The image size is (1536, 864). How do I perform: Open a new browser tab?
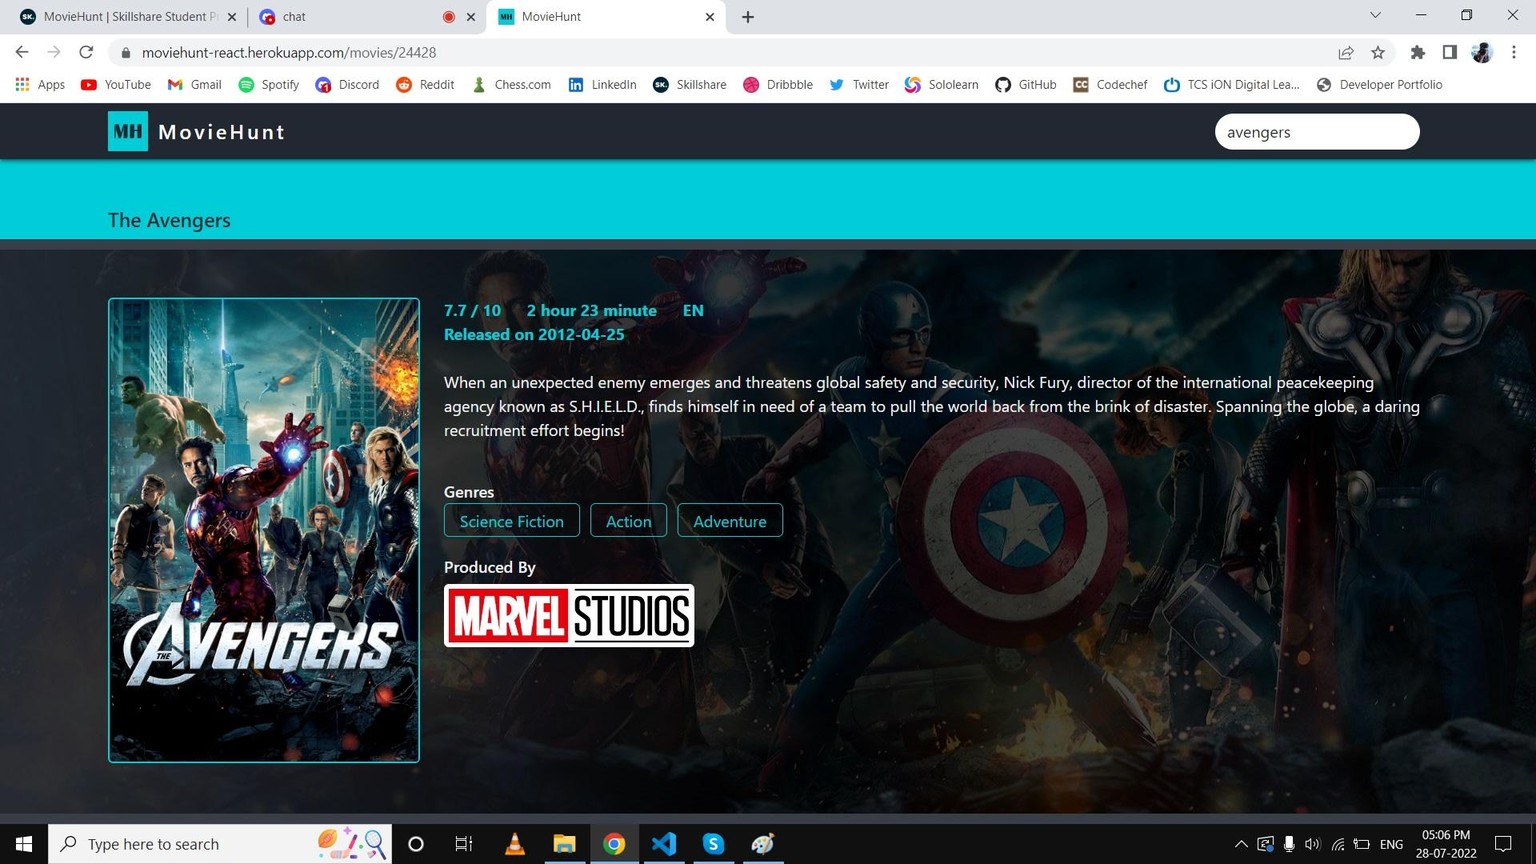click(748, 17)
